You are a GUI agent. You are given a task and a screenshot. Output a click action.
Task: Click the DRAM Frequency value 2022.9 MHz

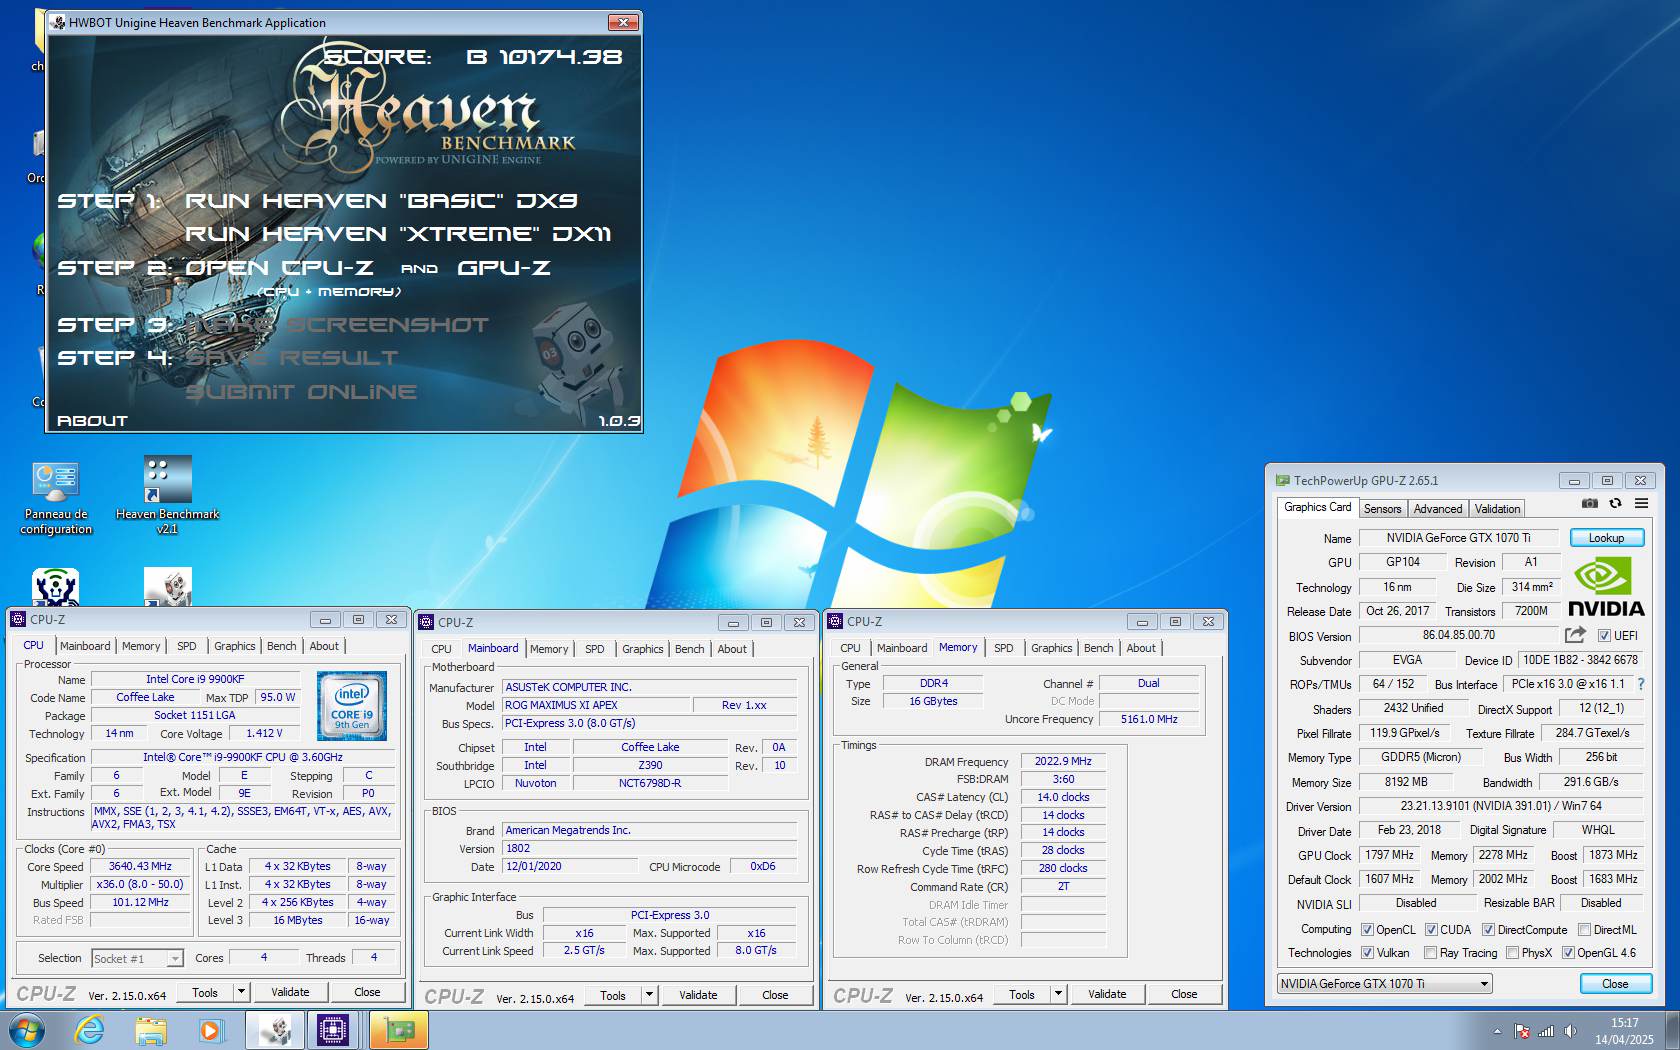[x=1063, y=762]
